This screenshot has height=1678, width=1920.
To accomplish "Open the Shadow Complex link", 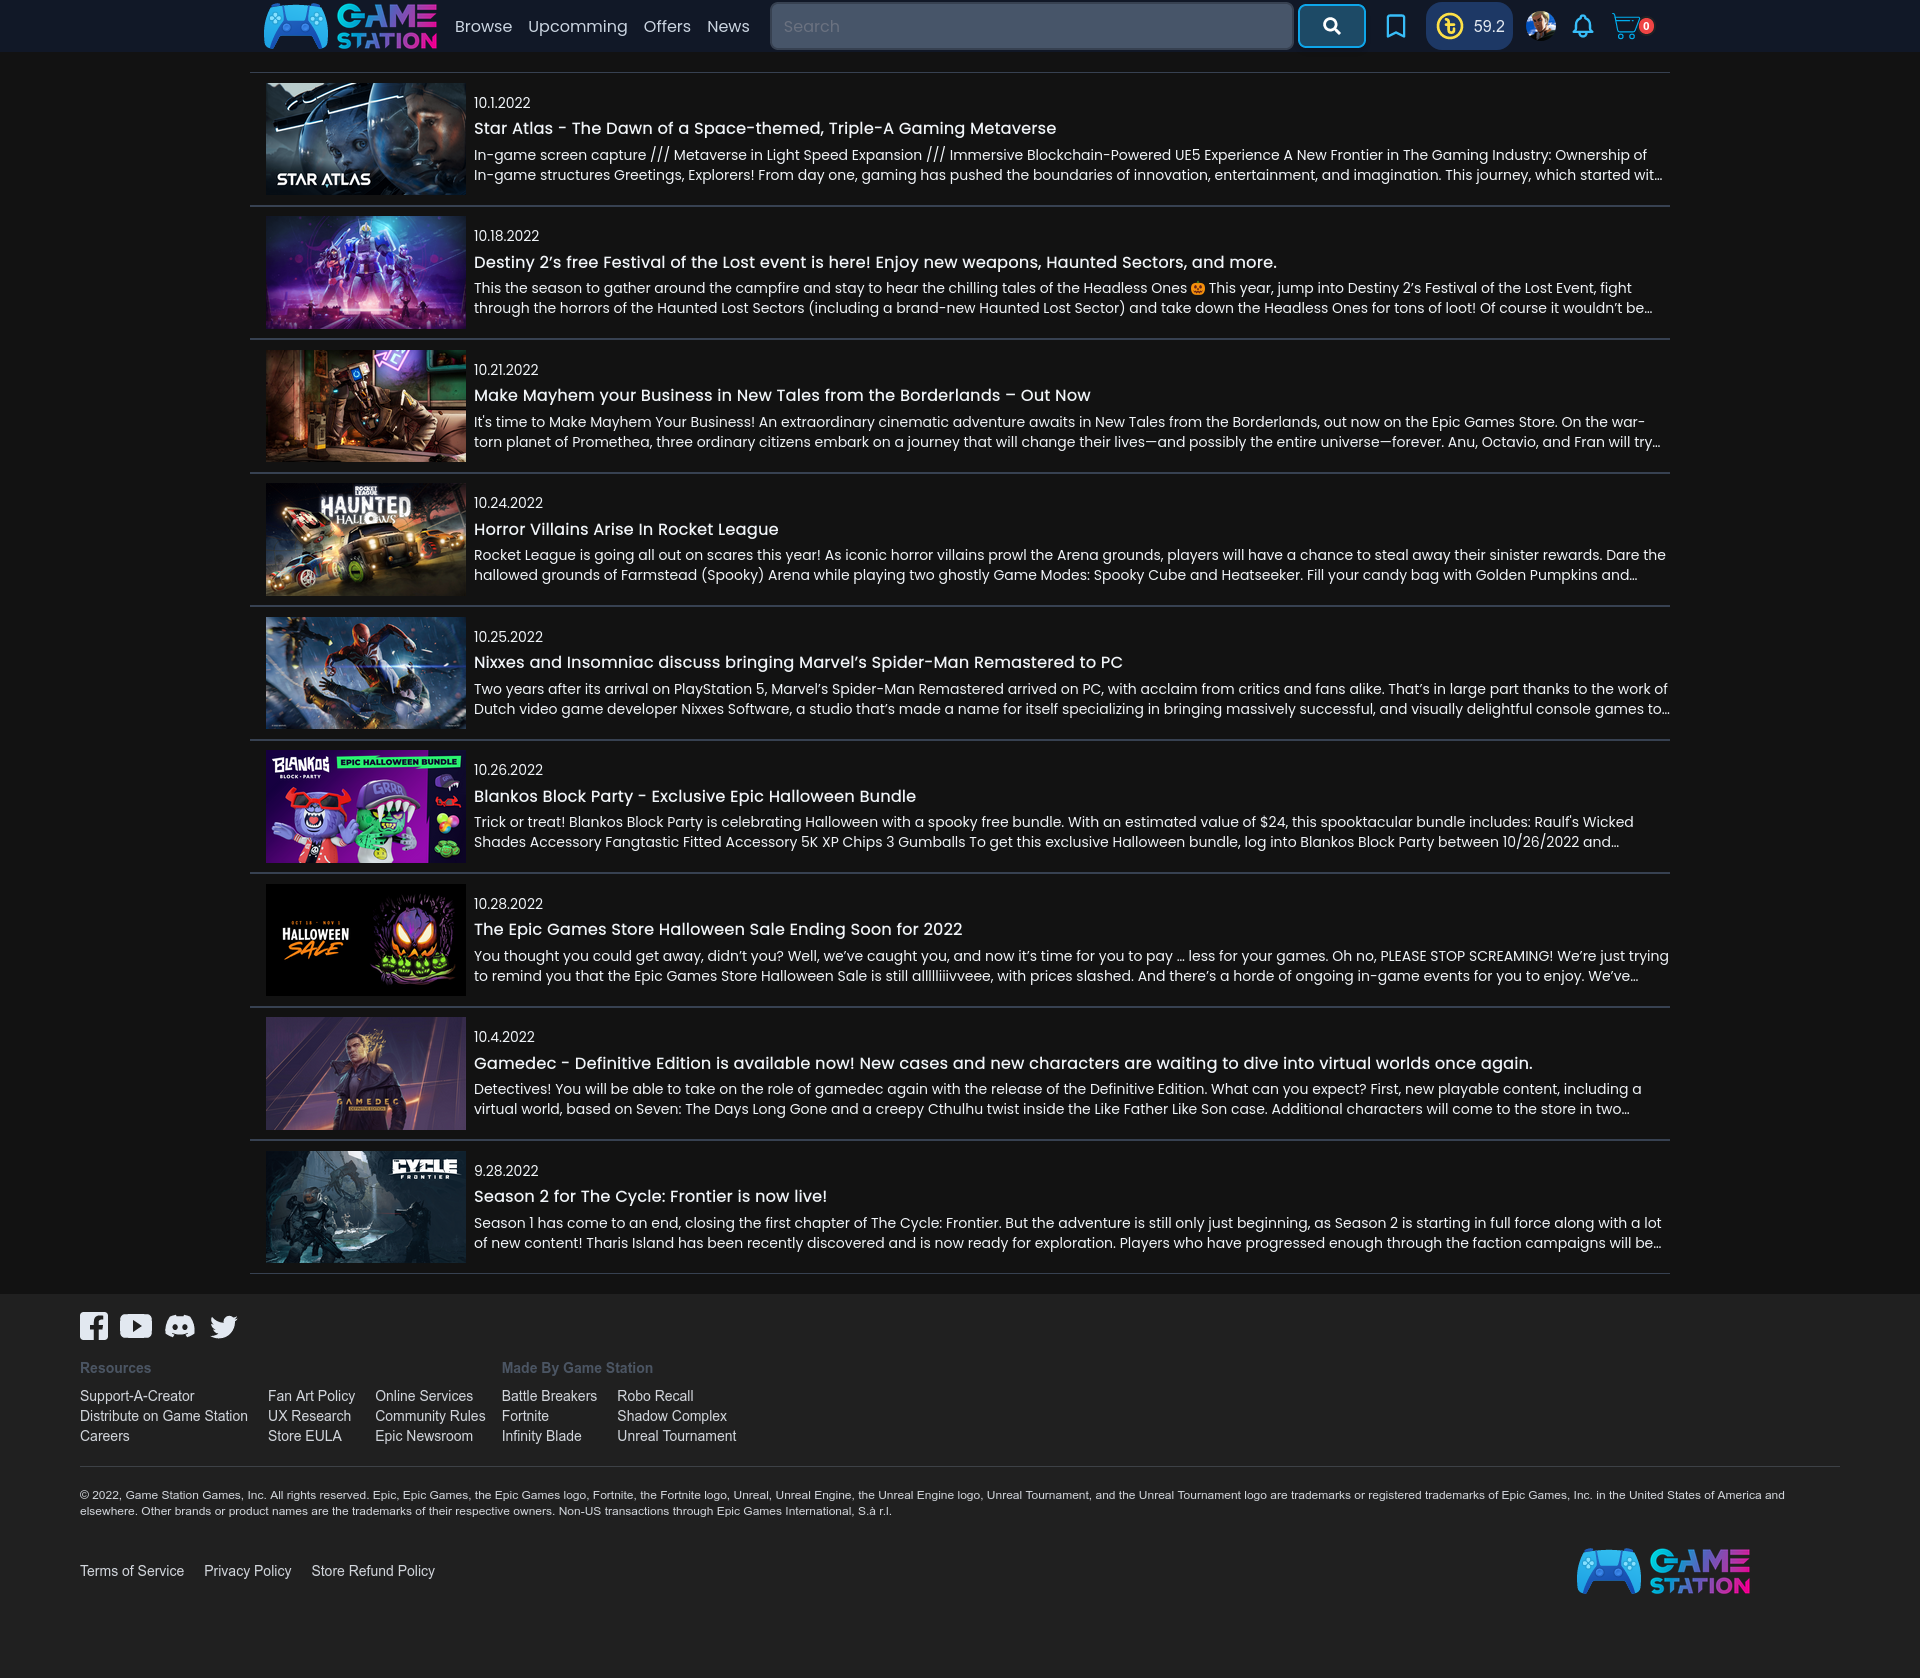I will point(672,1416).
